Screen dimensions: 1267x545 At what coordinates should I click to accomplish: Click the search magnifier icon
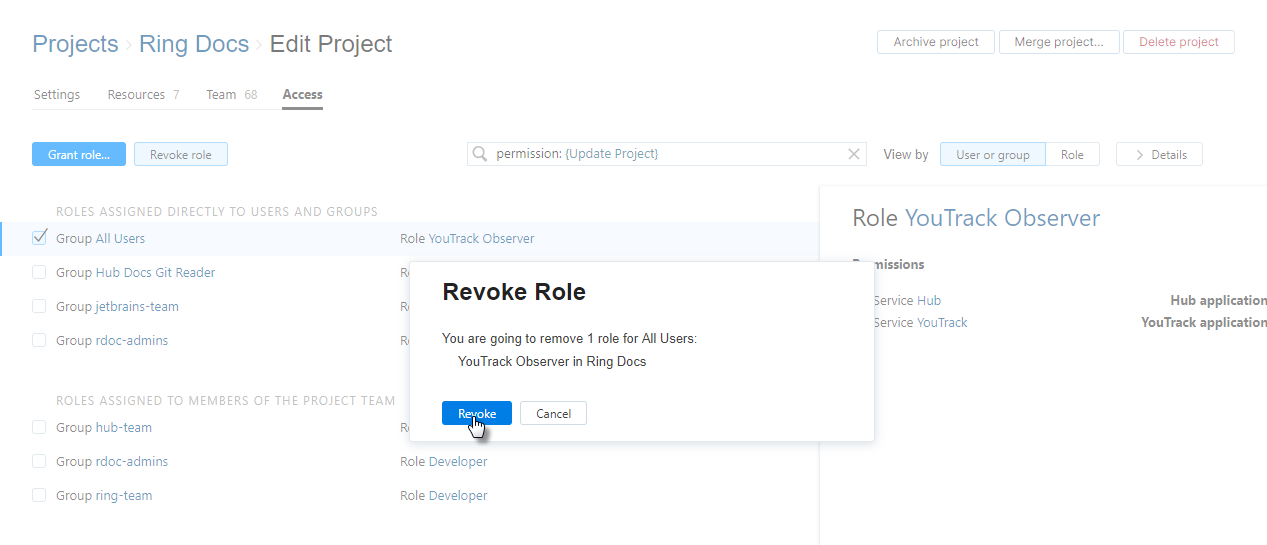coord(480,154)
